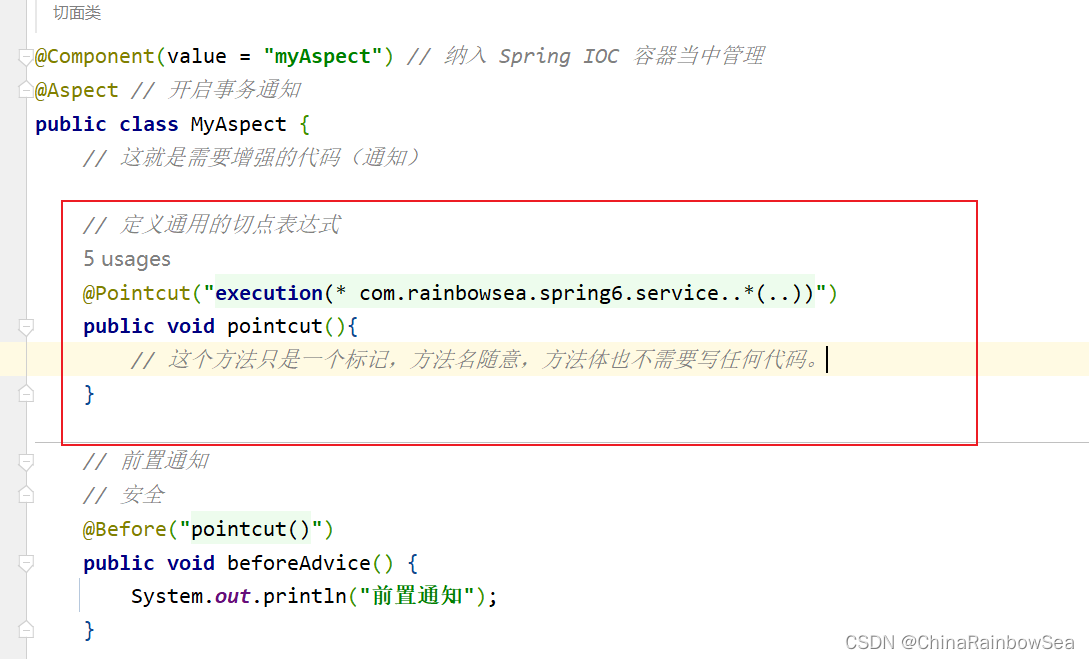1089x659 pixels.
Task: Click fold end marker at beforeAdvice closing brace
Action: click(26, 630)
